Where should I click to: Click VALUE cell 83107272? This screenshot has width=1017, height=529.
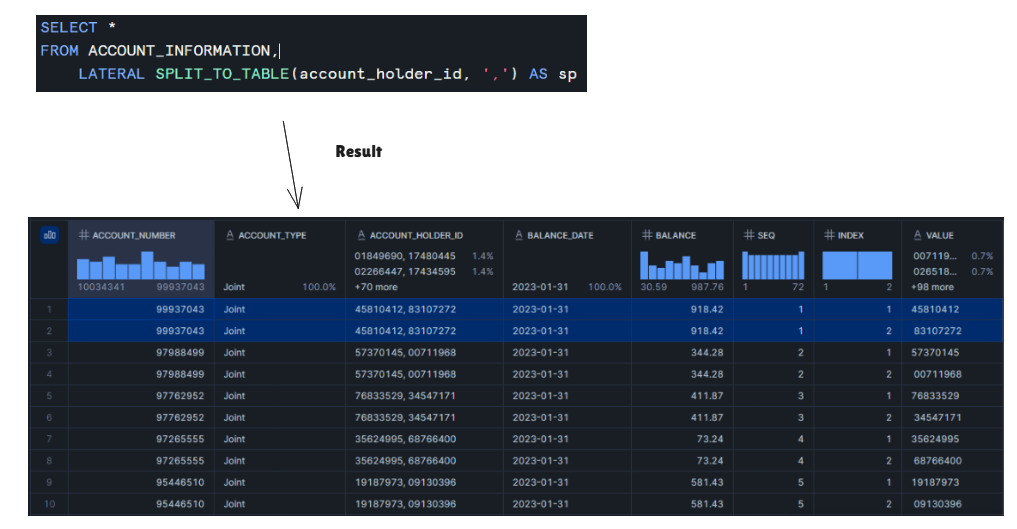point(937,331)
